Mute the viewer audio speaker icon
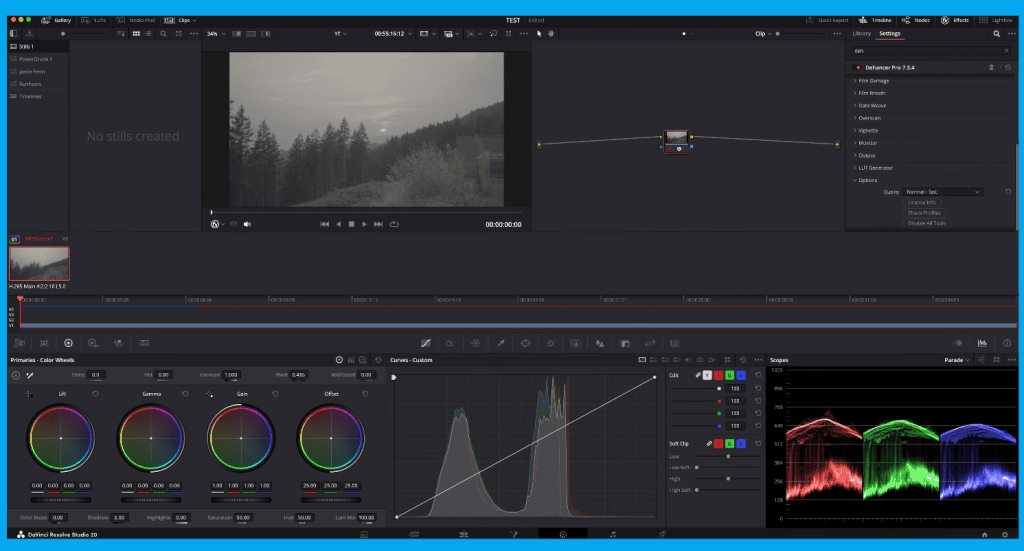 (247, 224)
